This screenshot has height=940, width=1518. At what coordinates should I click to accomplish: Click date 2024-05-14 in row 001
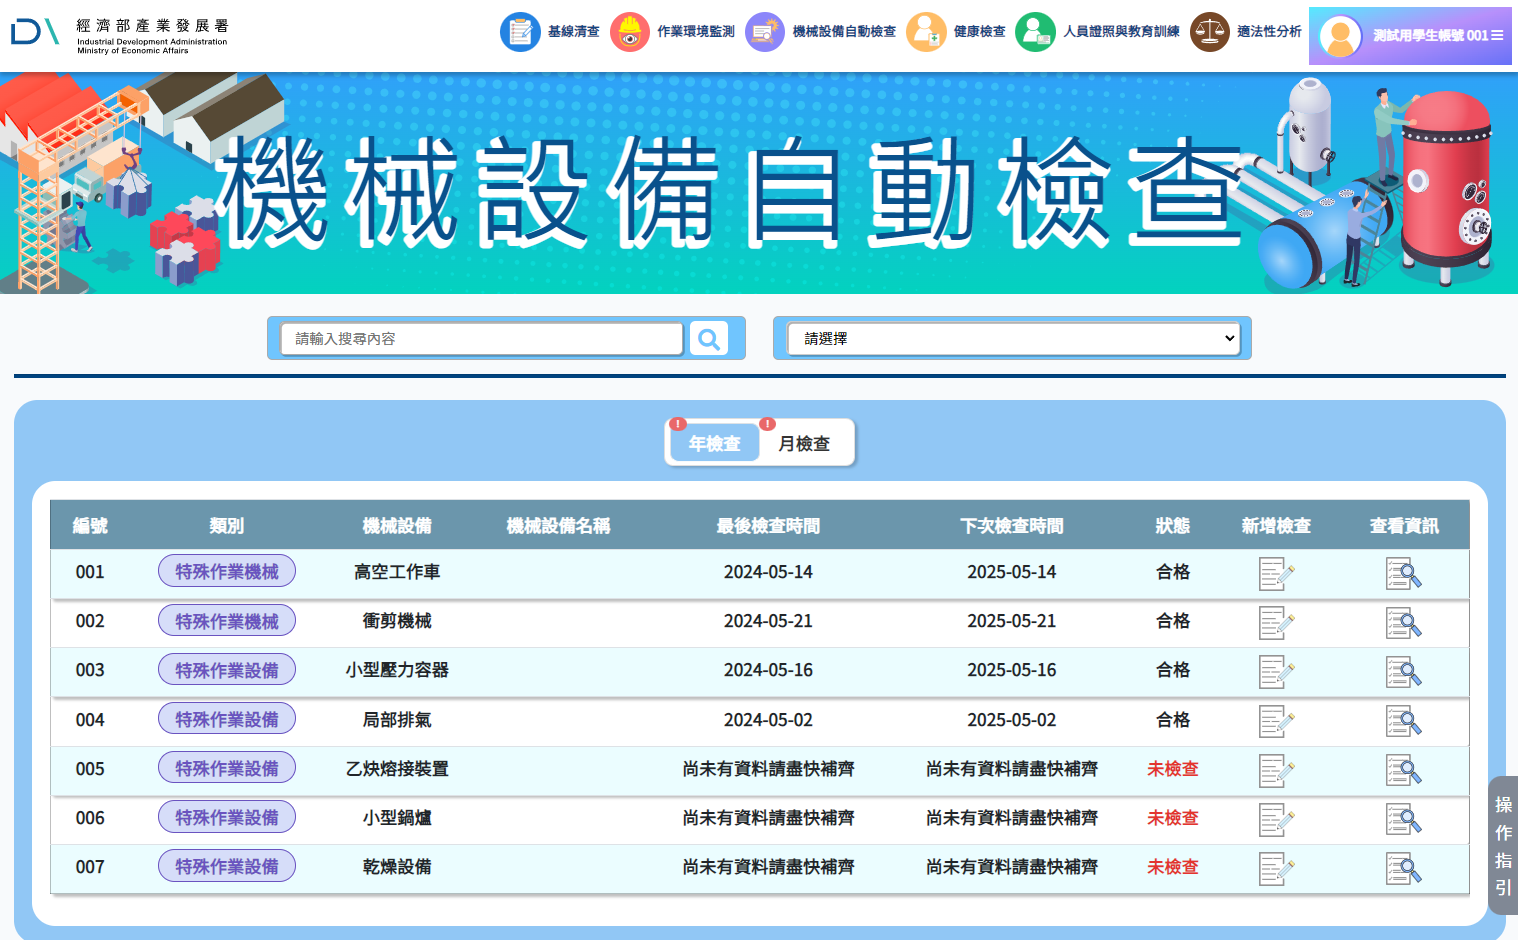coord(768,572)
